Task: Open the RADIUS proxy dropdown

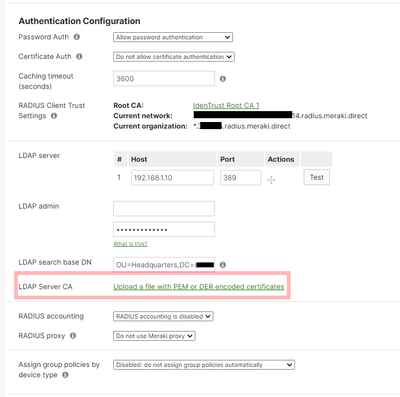Action: pos(154,336)
